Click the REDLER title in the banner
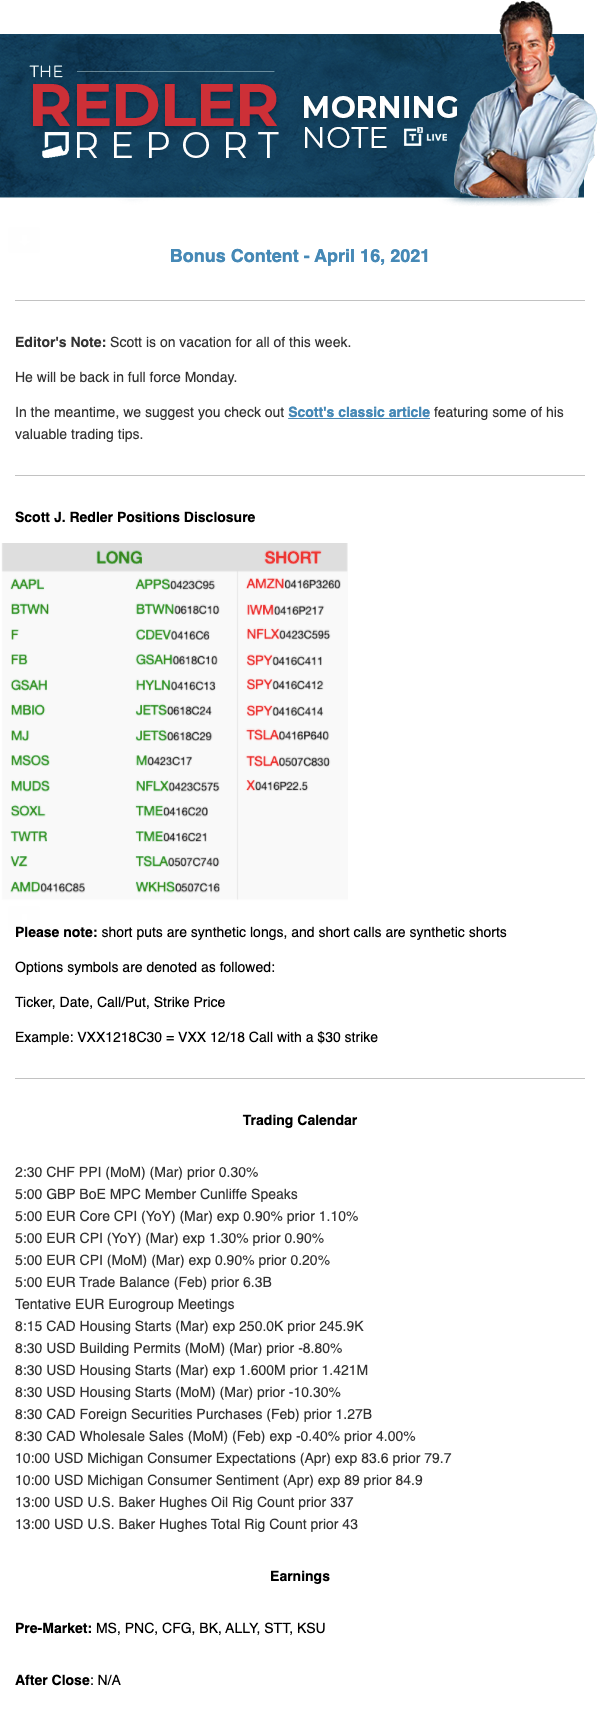The width and height of the screenshot is (600, 1712). 154,107
